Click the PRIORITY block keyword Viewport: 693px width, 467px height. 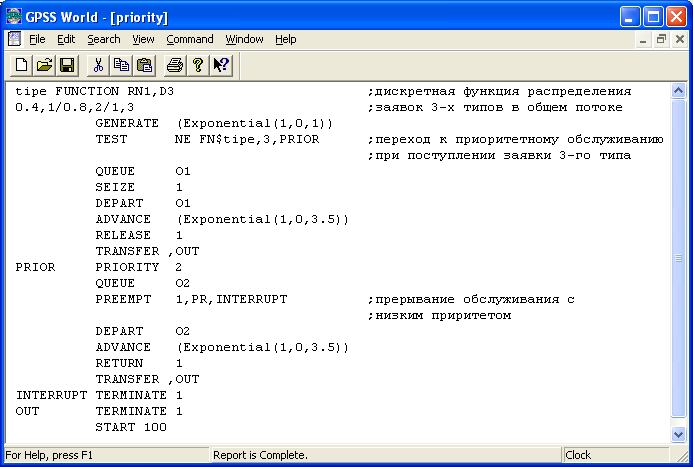127,267
